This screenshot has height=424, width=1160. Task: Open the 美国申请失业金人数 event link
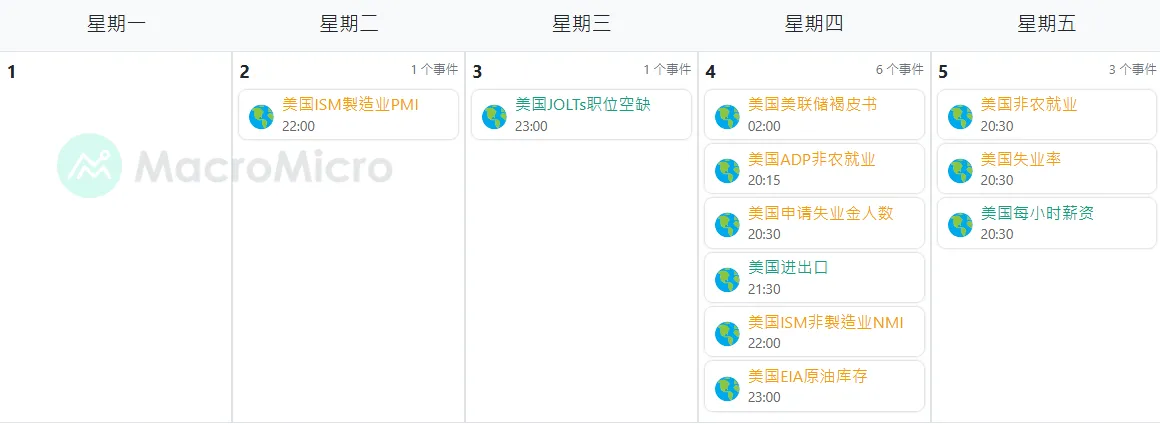(x=820, y=213)
